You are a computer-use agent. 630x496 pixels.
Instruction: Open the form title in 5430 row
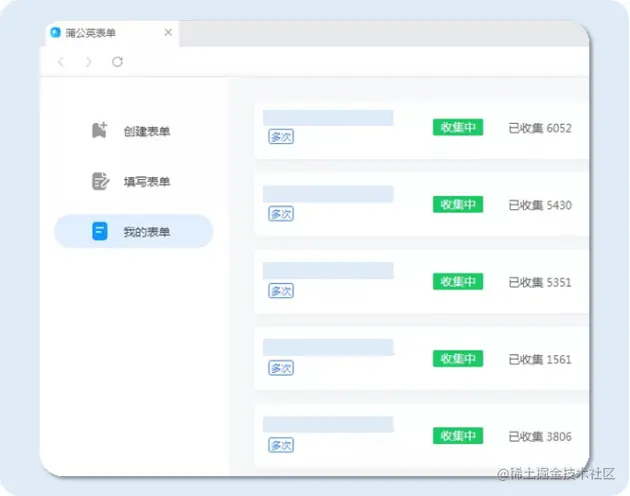(x=328, y=194)
